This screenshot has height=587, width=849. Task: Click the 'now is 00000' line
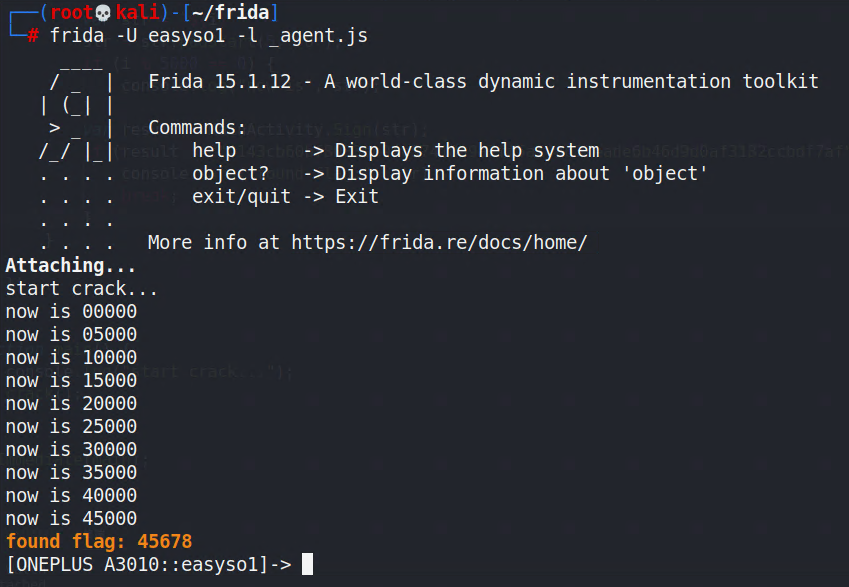71,311
